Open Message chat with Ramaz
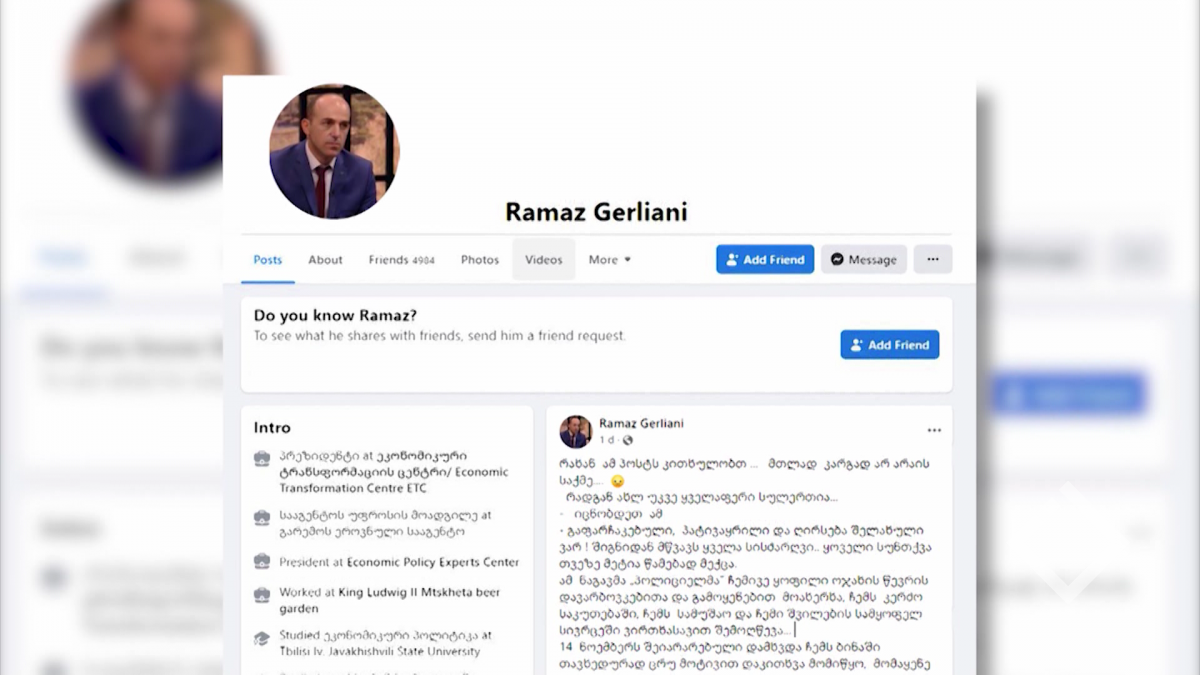 864,260
